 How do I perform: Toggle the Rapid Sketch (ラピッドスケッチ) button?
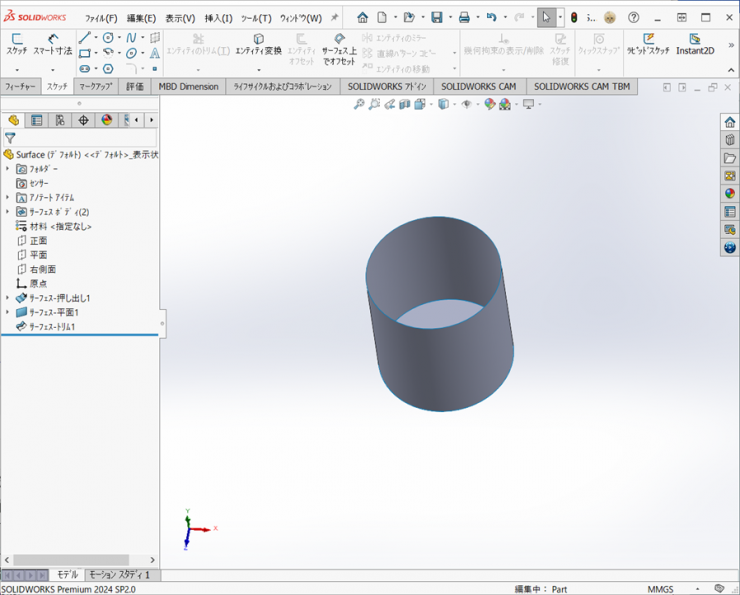click(648, 45)
